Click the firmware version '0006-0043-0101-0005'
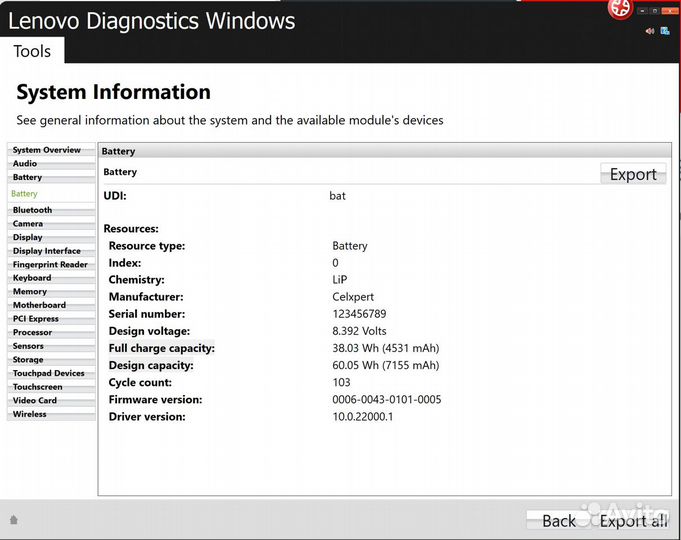Screen dimensions: 681x540 (387, 400)
